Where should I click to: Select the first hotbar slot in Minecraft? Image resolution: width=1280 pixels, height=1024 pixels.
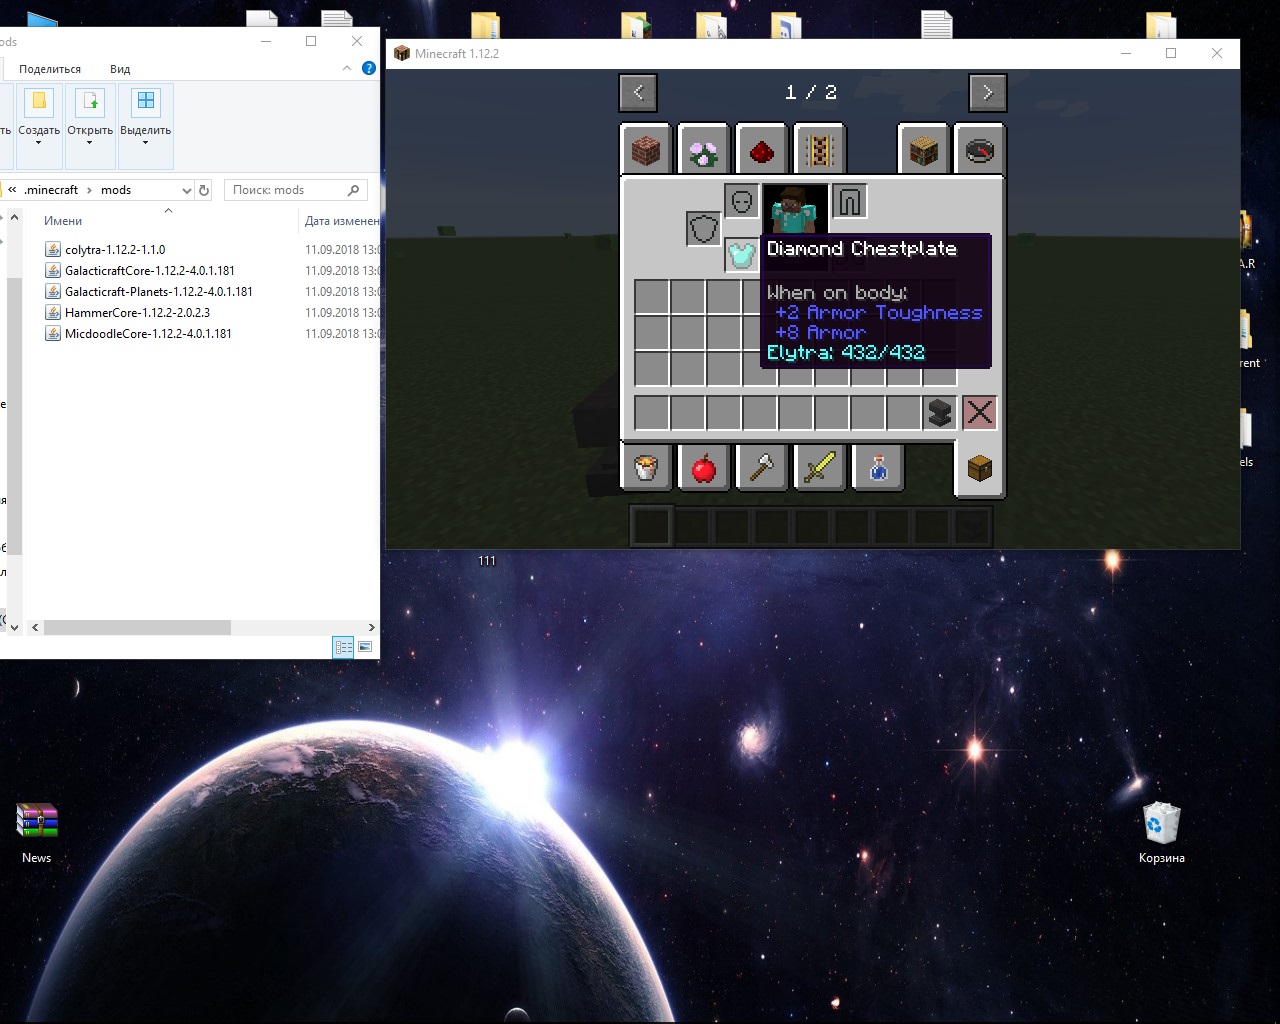[651, 526]
